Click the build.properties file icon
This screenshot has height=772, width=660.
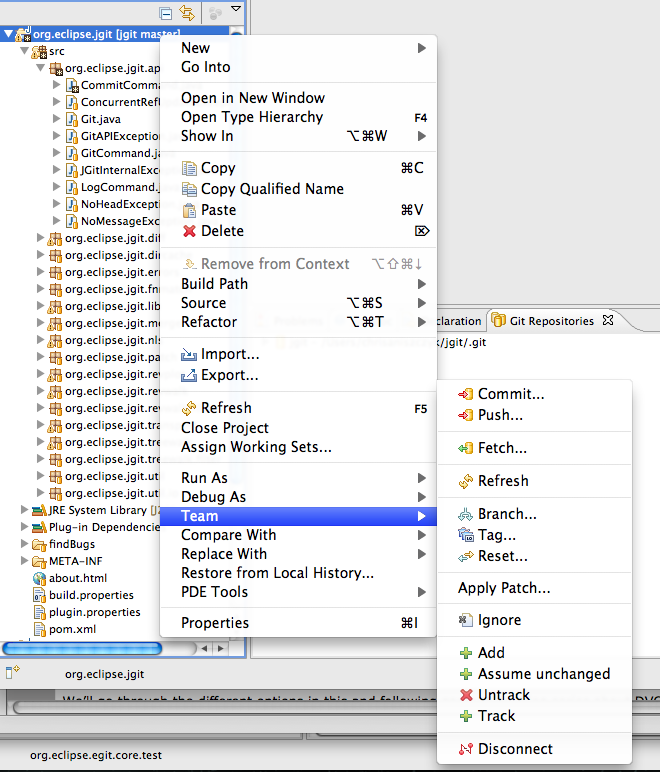(x=39, y=595)
